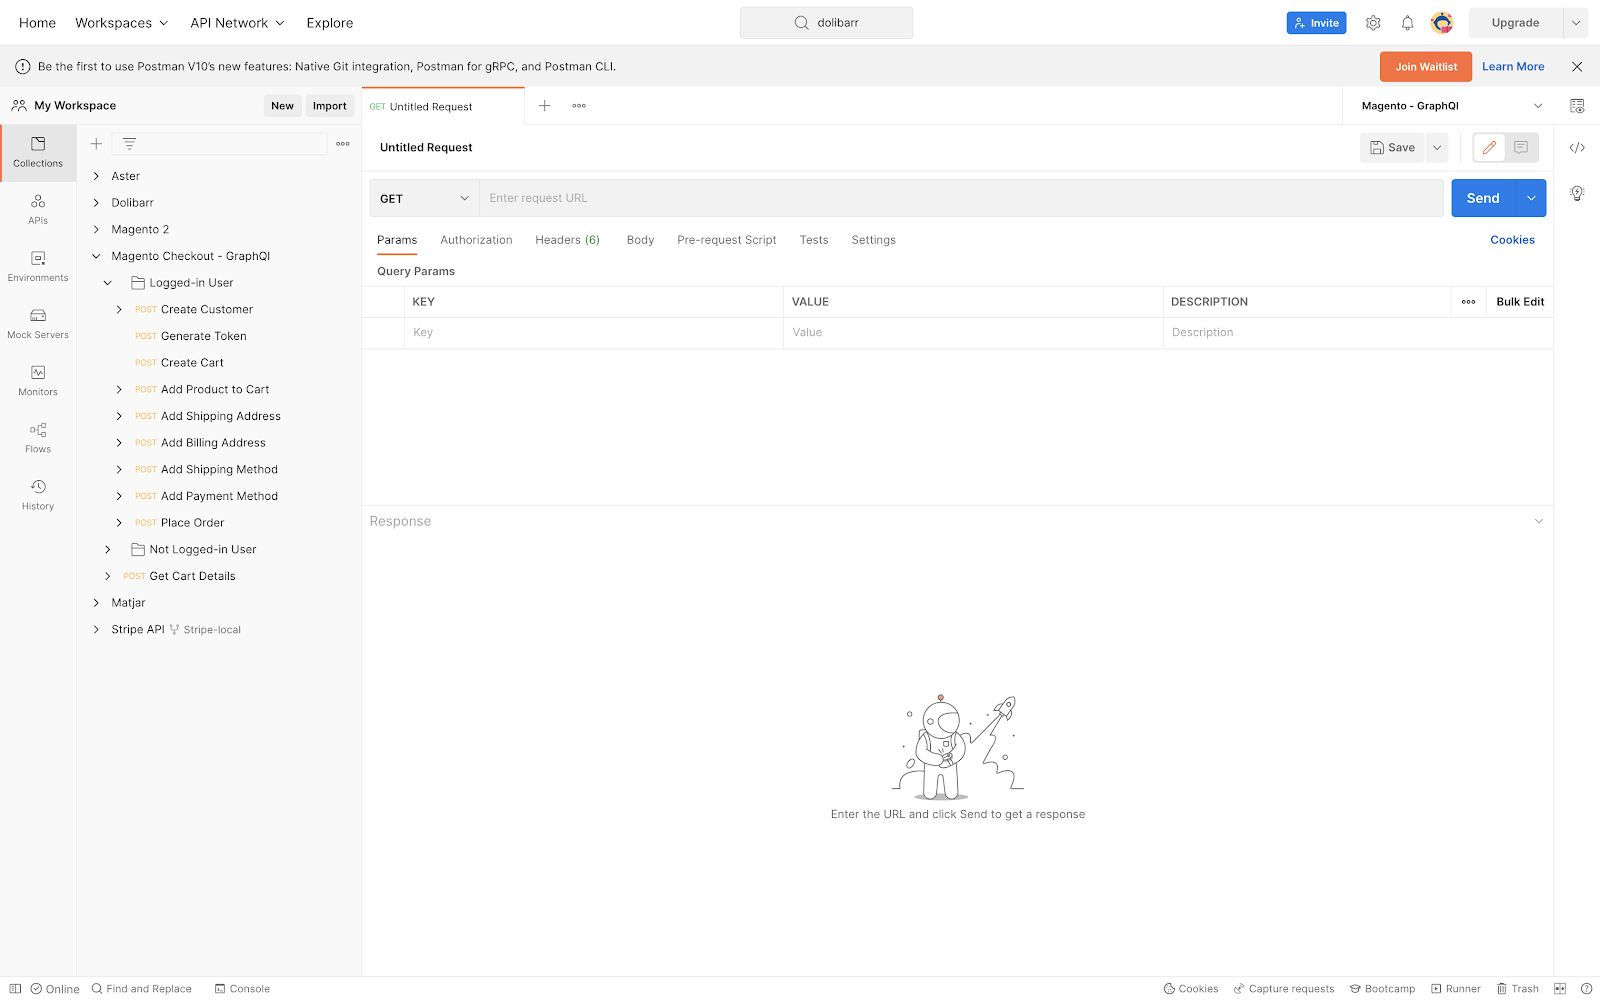Open params table column options ellipsis
Screen dimensions: 1600x1000
1468,302
